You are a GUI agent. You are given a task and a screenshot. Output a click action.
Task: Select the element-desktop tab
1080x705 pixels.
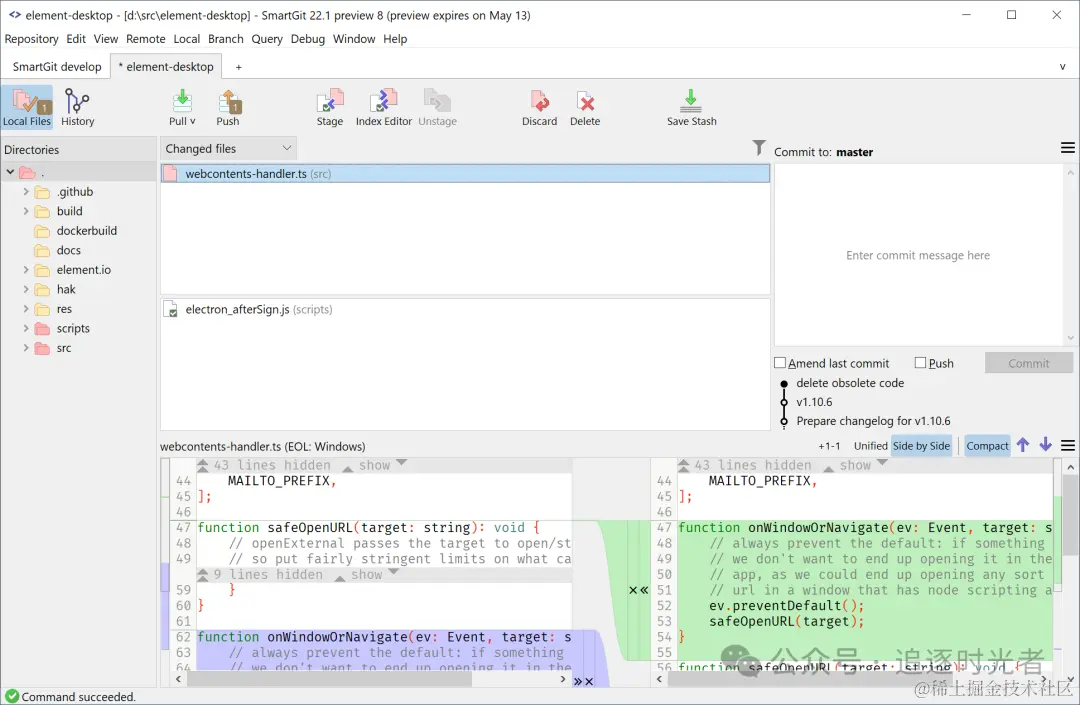(166, 67)
